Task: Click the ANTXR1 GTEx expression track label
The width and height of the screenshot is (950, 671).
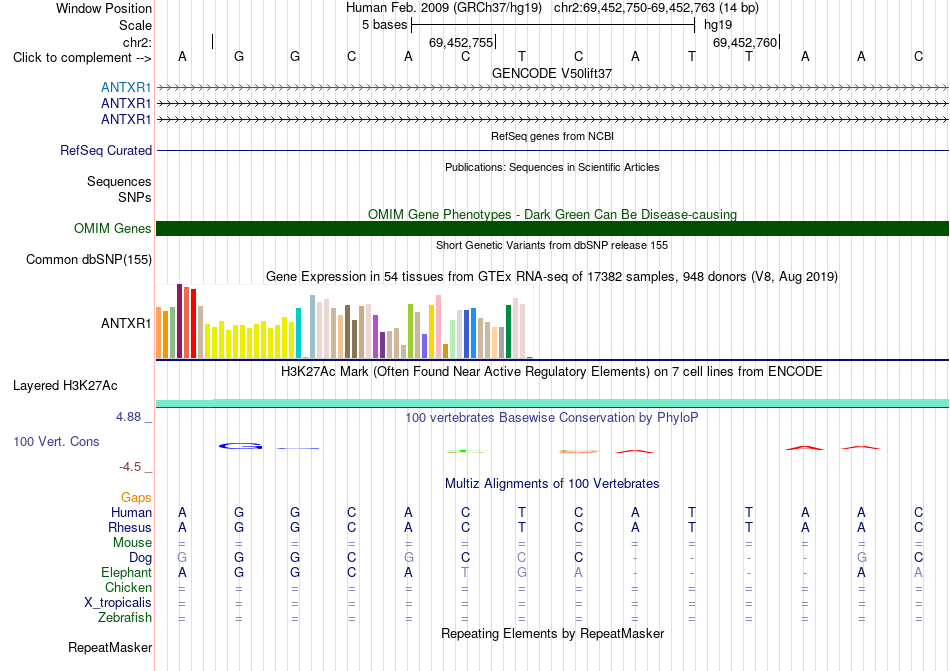Action: point(126,323)
